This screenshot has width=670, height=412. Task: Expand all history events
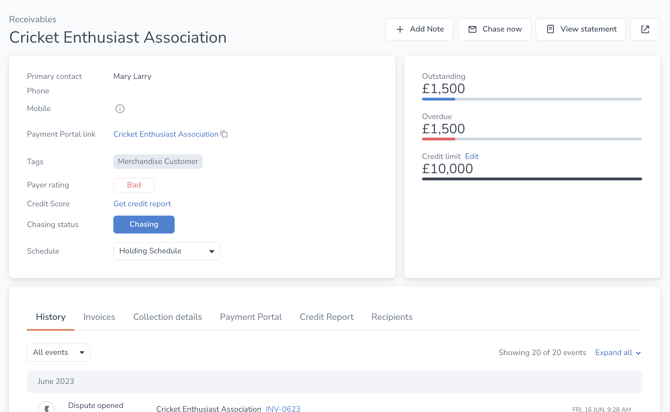(617, 353)
